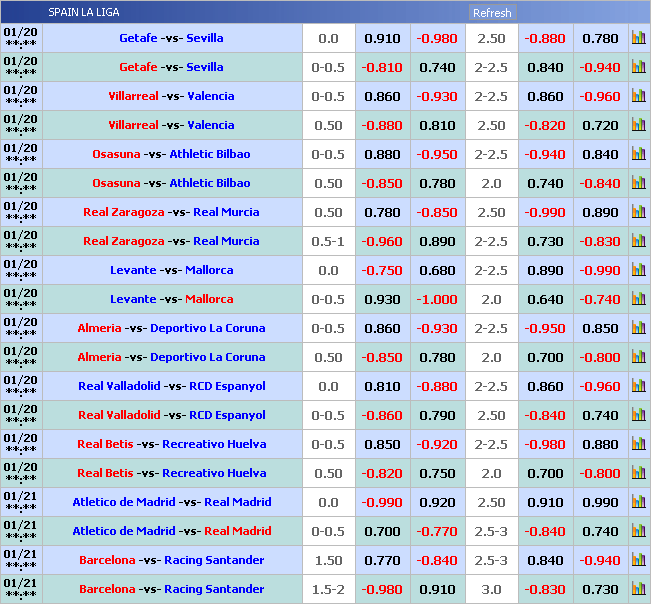Screen dimensions: 651x604
Task: Select -0.750 odds in Levante-Mallorca 0.0 row
Action: [382, 271]
